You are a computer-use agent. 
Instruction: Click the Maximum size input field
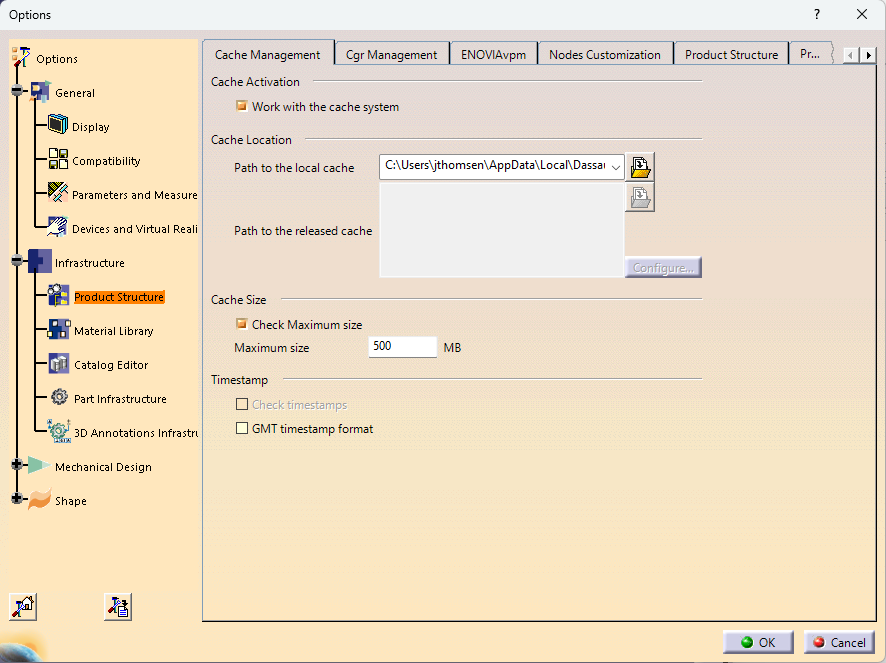402,346
